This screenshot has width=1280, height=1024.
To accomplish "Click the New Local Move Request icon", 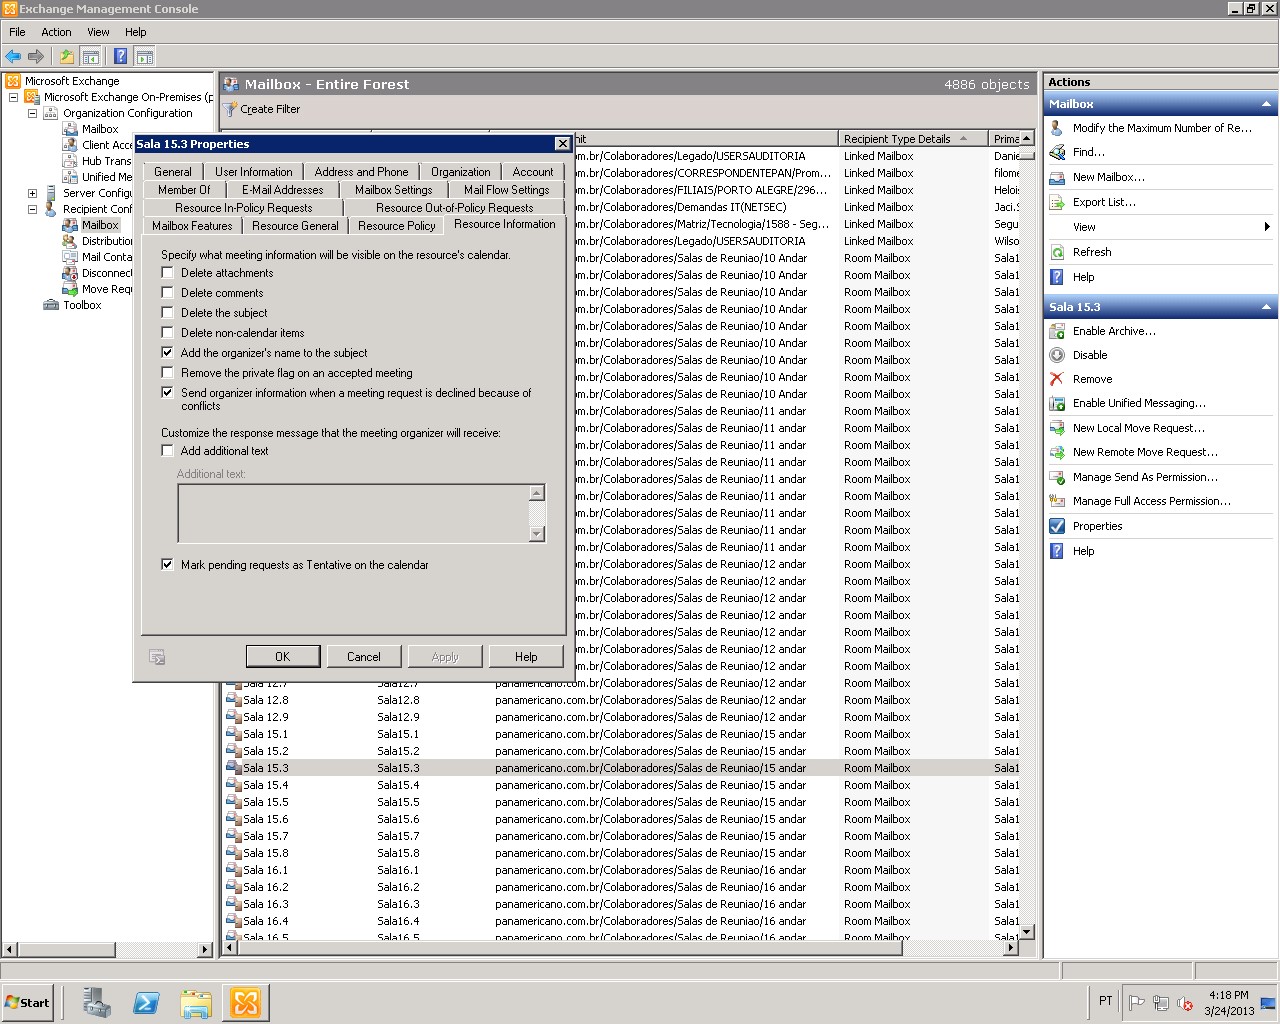I will 1057,428.
